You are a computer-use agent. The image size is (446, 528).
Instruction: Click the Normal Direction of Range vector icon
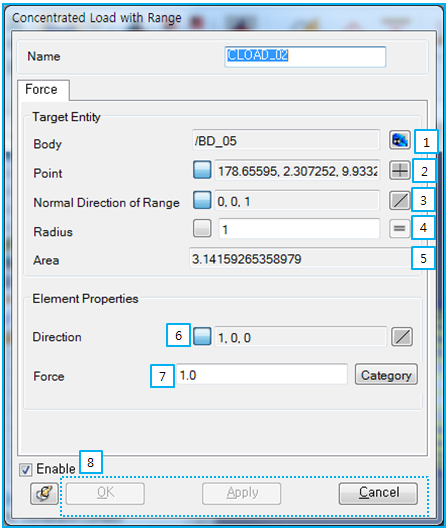coord(400,201)
